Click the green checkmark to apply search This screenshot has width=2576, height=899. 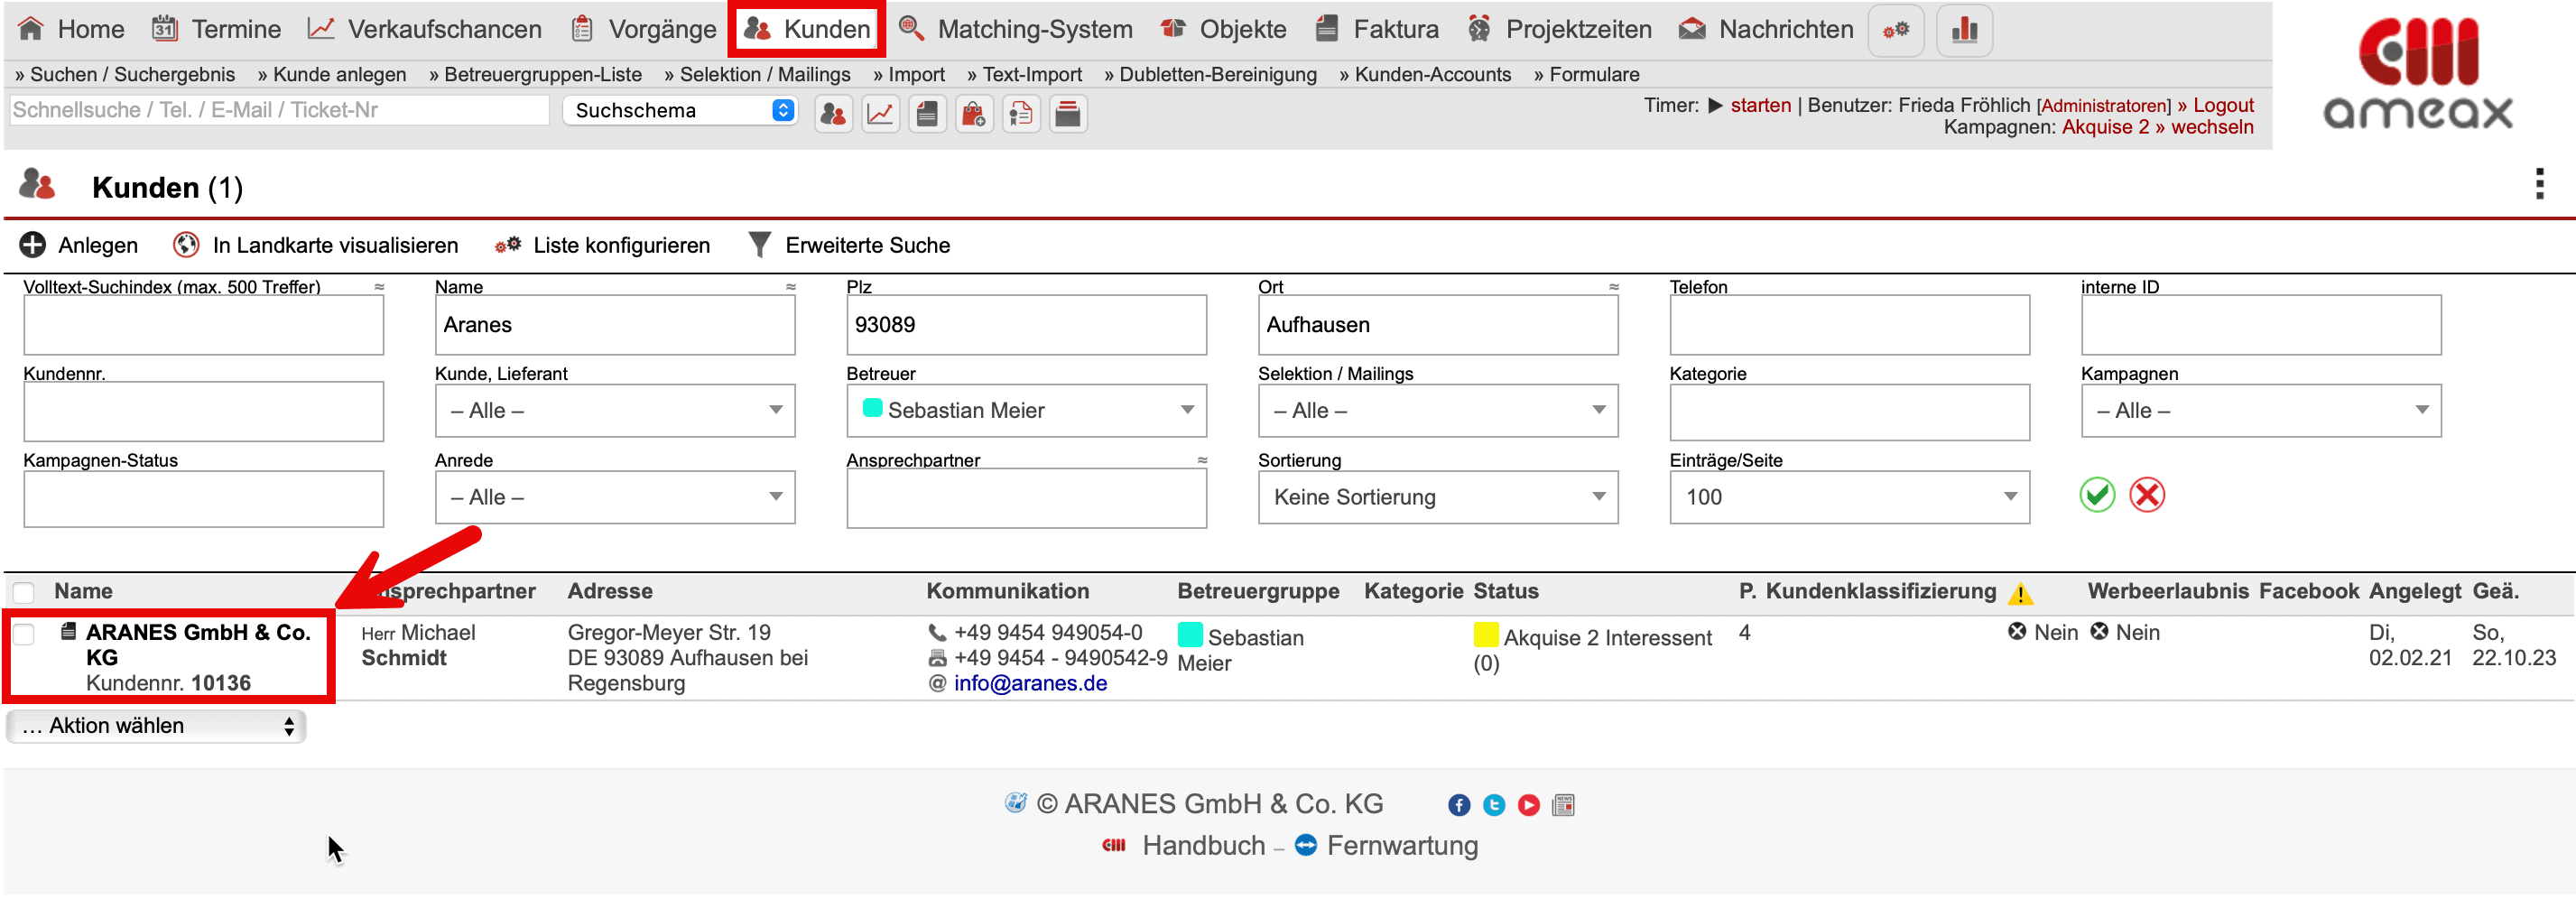coord(2096,495)
